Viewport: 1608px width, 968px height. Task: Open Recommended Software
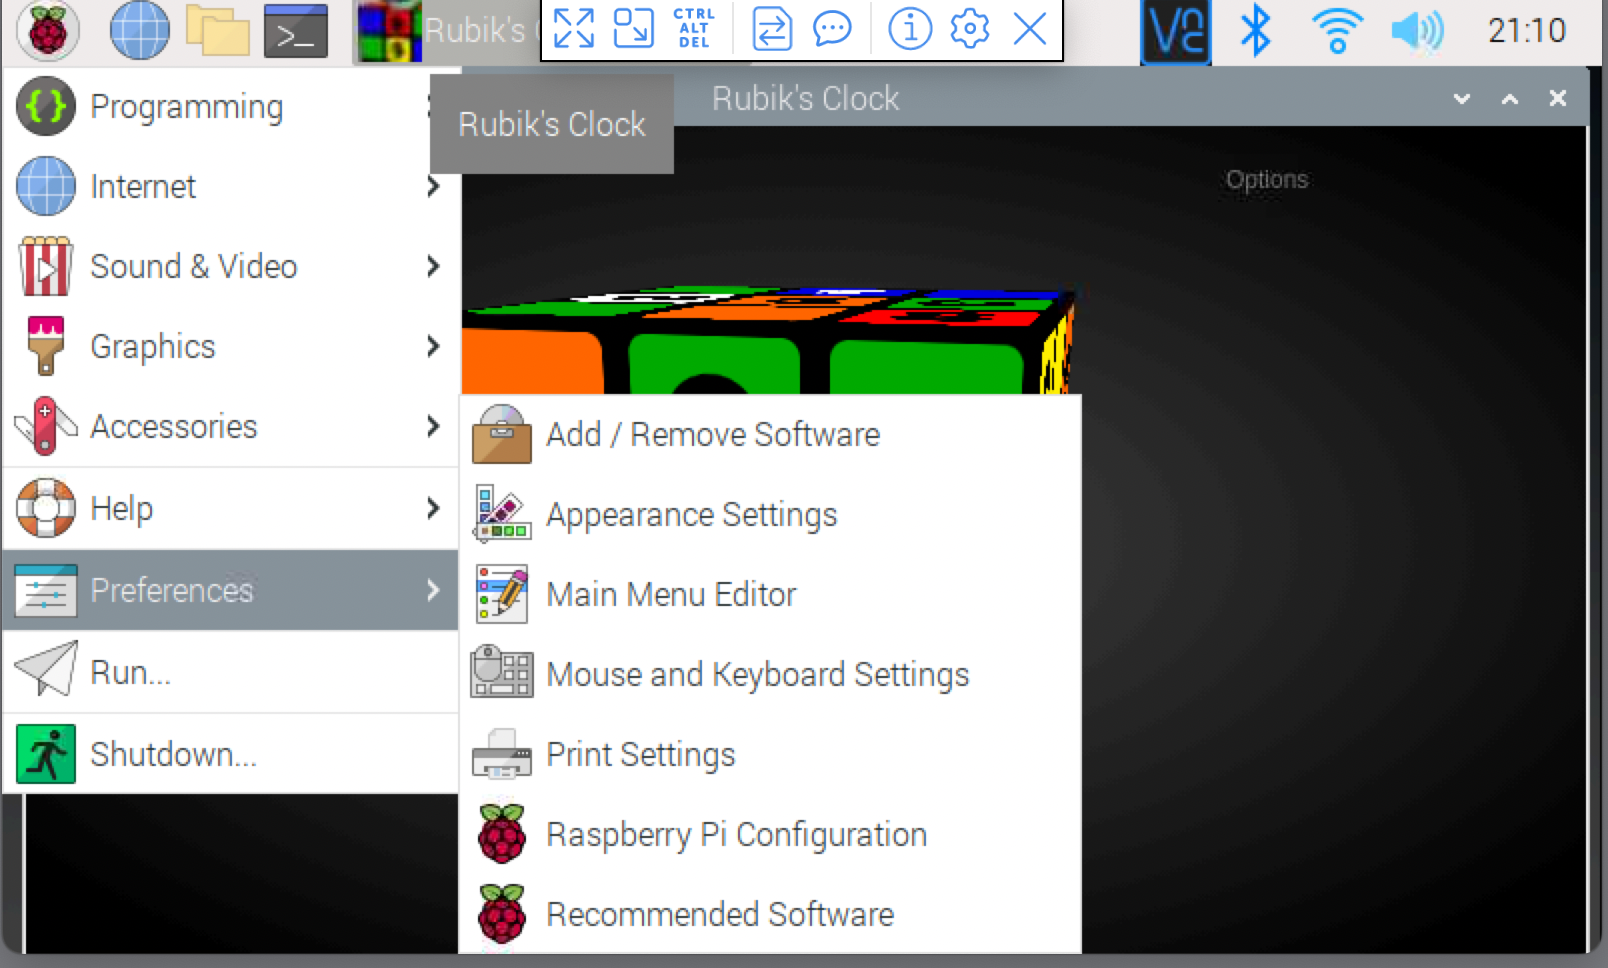(770, 914)
